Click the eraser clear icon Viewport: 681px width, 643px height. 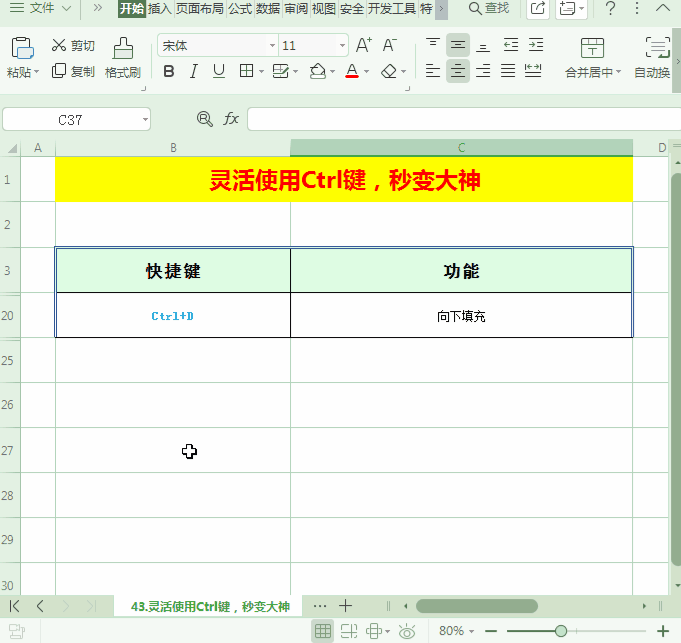tap(389, 71)
